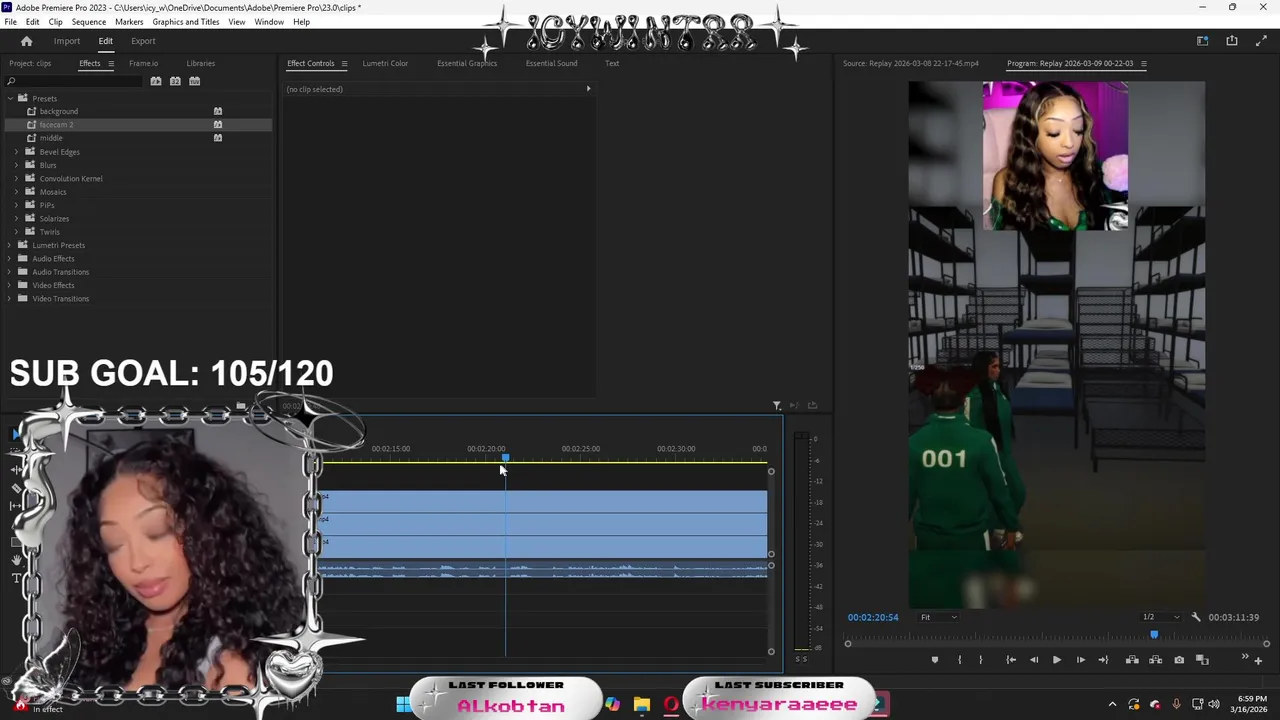
Task: Click the Mark Out button
Action: click(x=980, y=660)
